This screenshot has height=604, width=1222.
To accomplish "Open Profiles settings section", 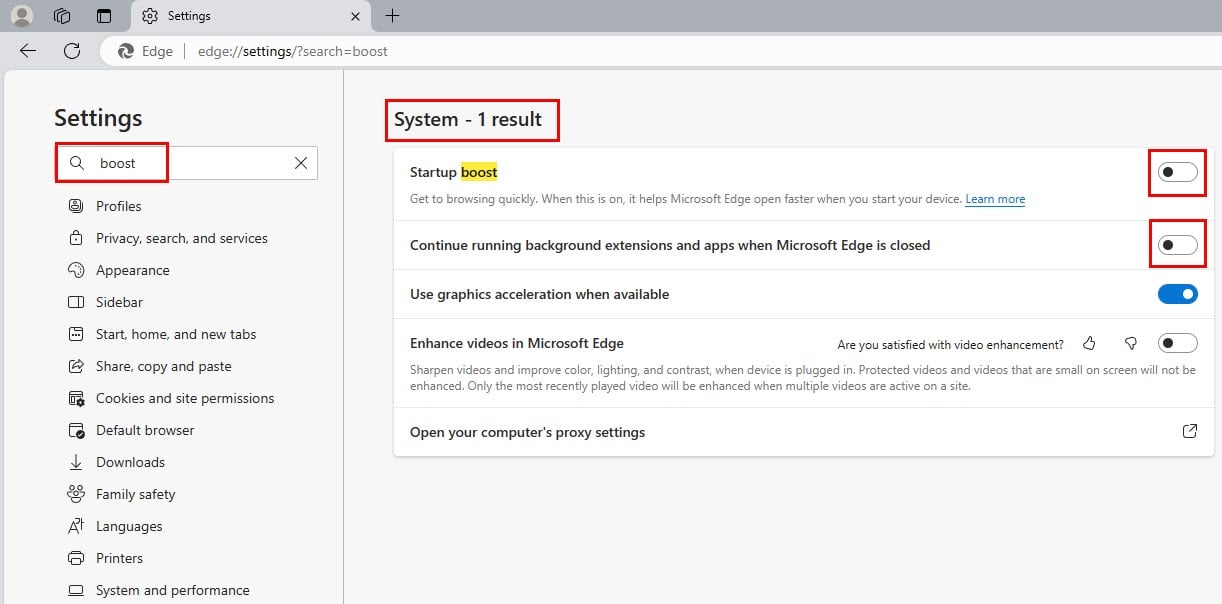I will 118,206.
